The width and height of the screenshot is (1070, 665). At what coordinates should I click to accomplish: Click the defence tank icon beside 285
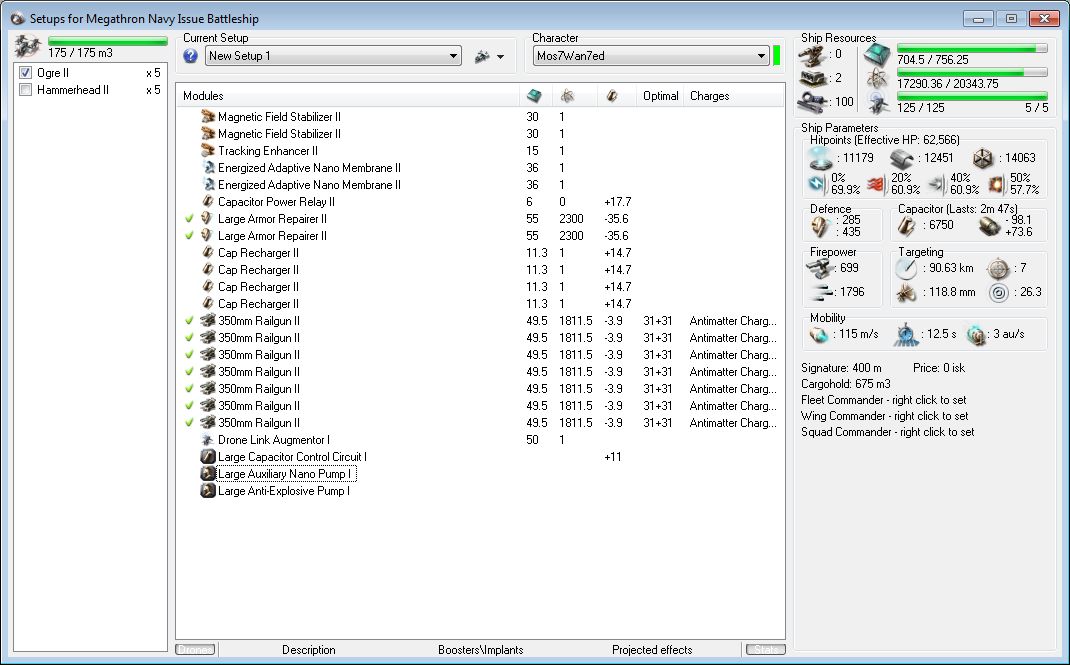[x=820, y=226]
